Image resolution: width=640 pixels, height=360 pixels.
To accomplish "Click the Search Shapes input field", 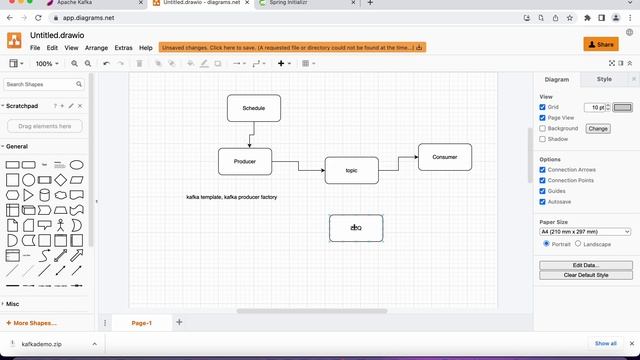I will coord(40,84).
